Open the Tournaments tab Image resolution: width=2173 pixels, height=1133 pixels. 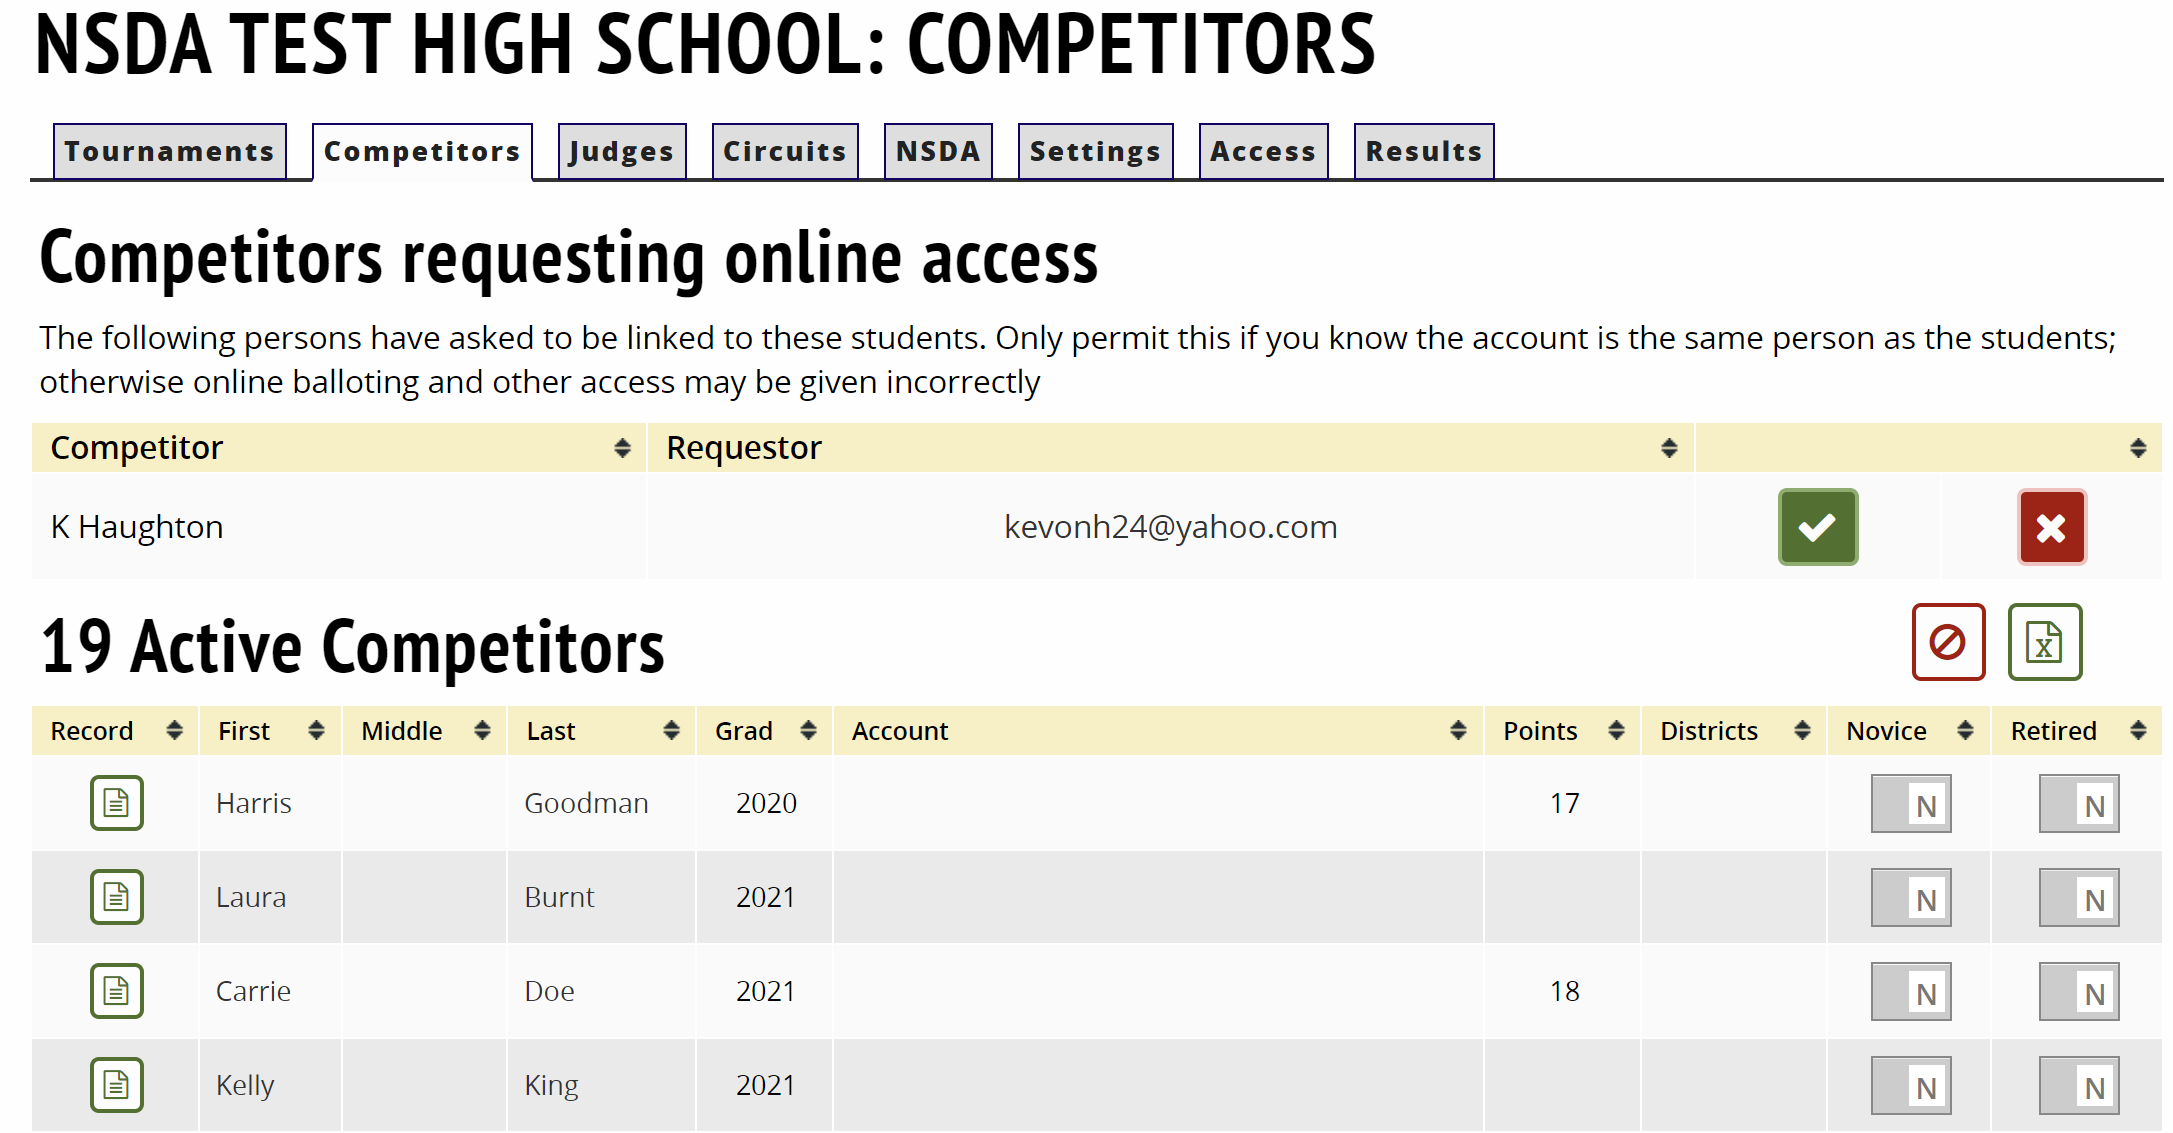coord(169,152)
